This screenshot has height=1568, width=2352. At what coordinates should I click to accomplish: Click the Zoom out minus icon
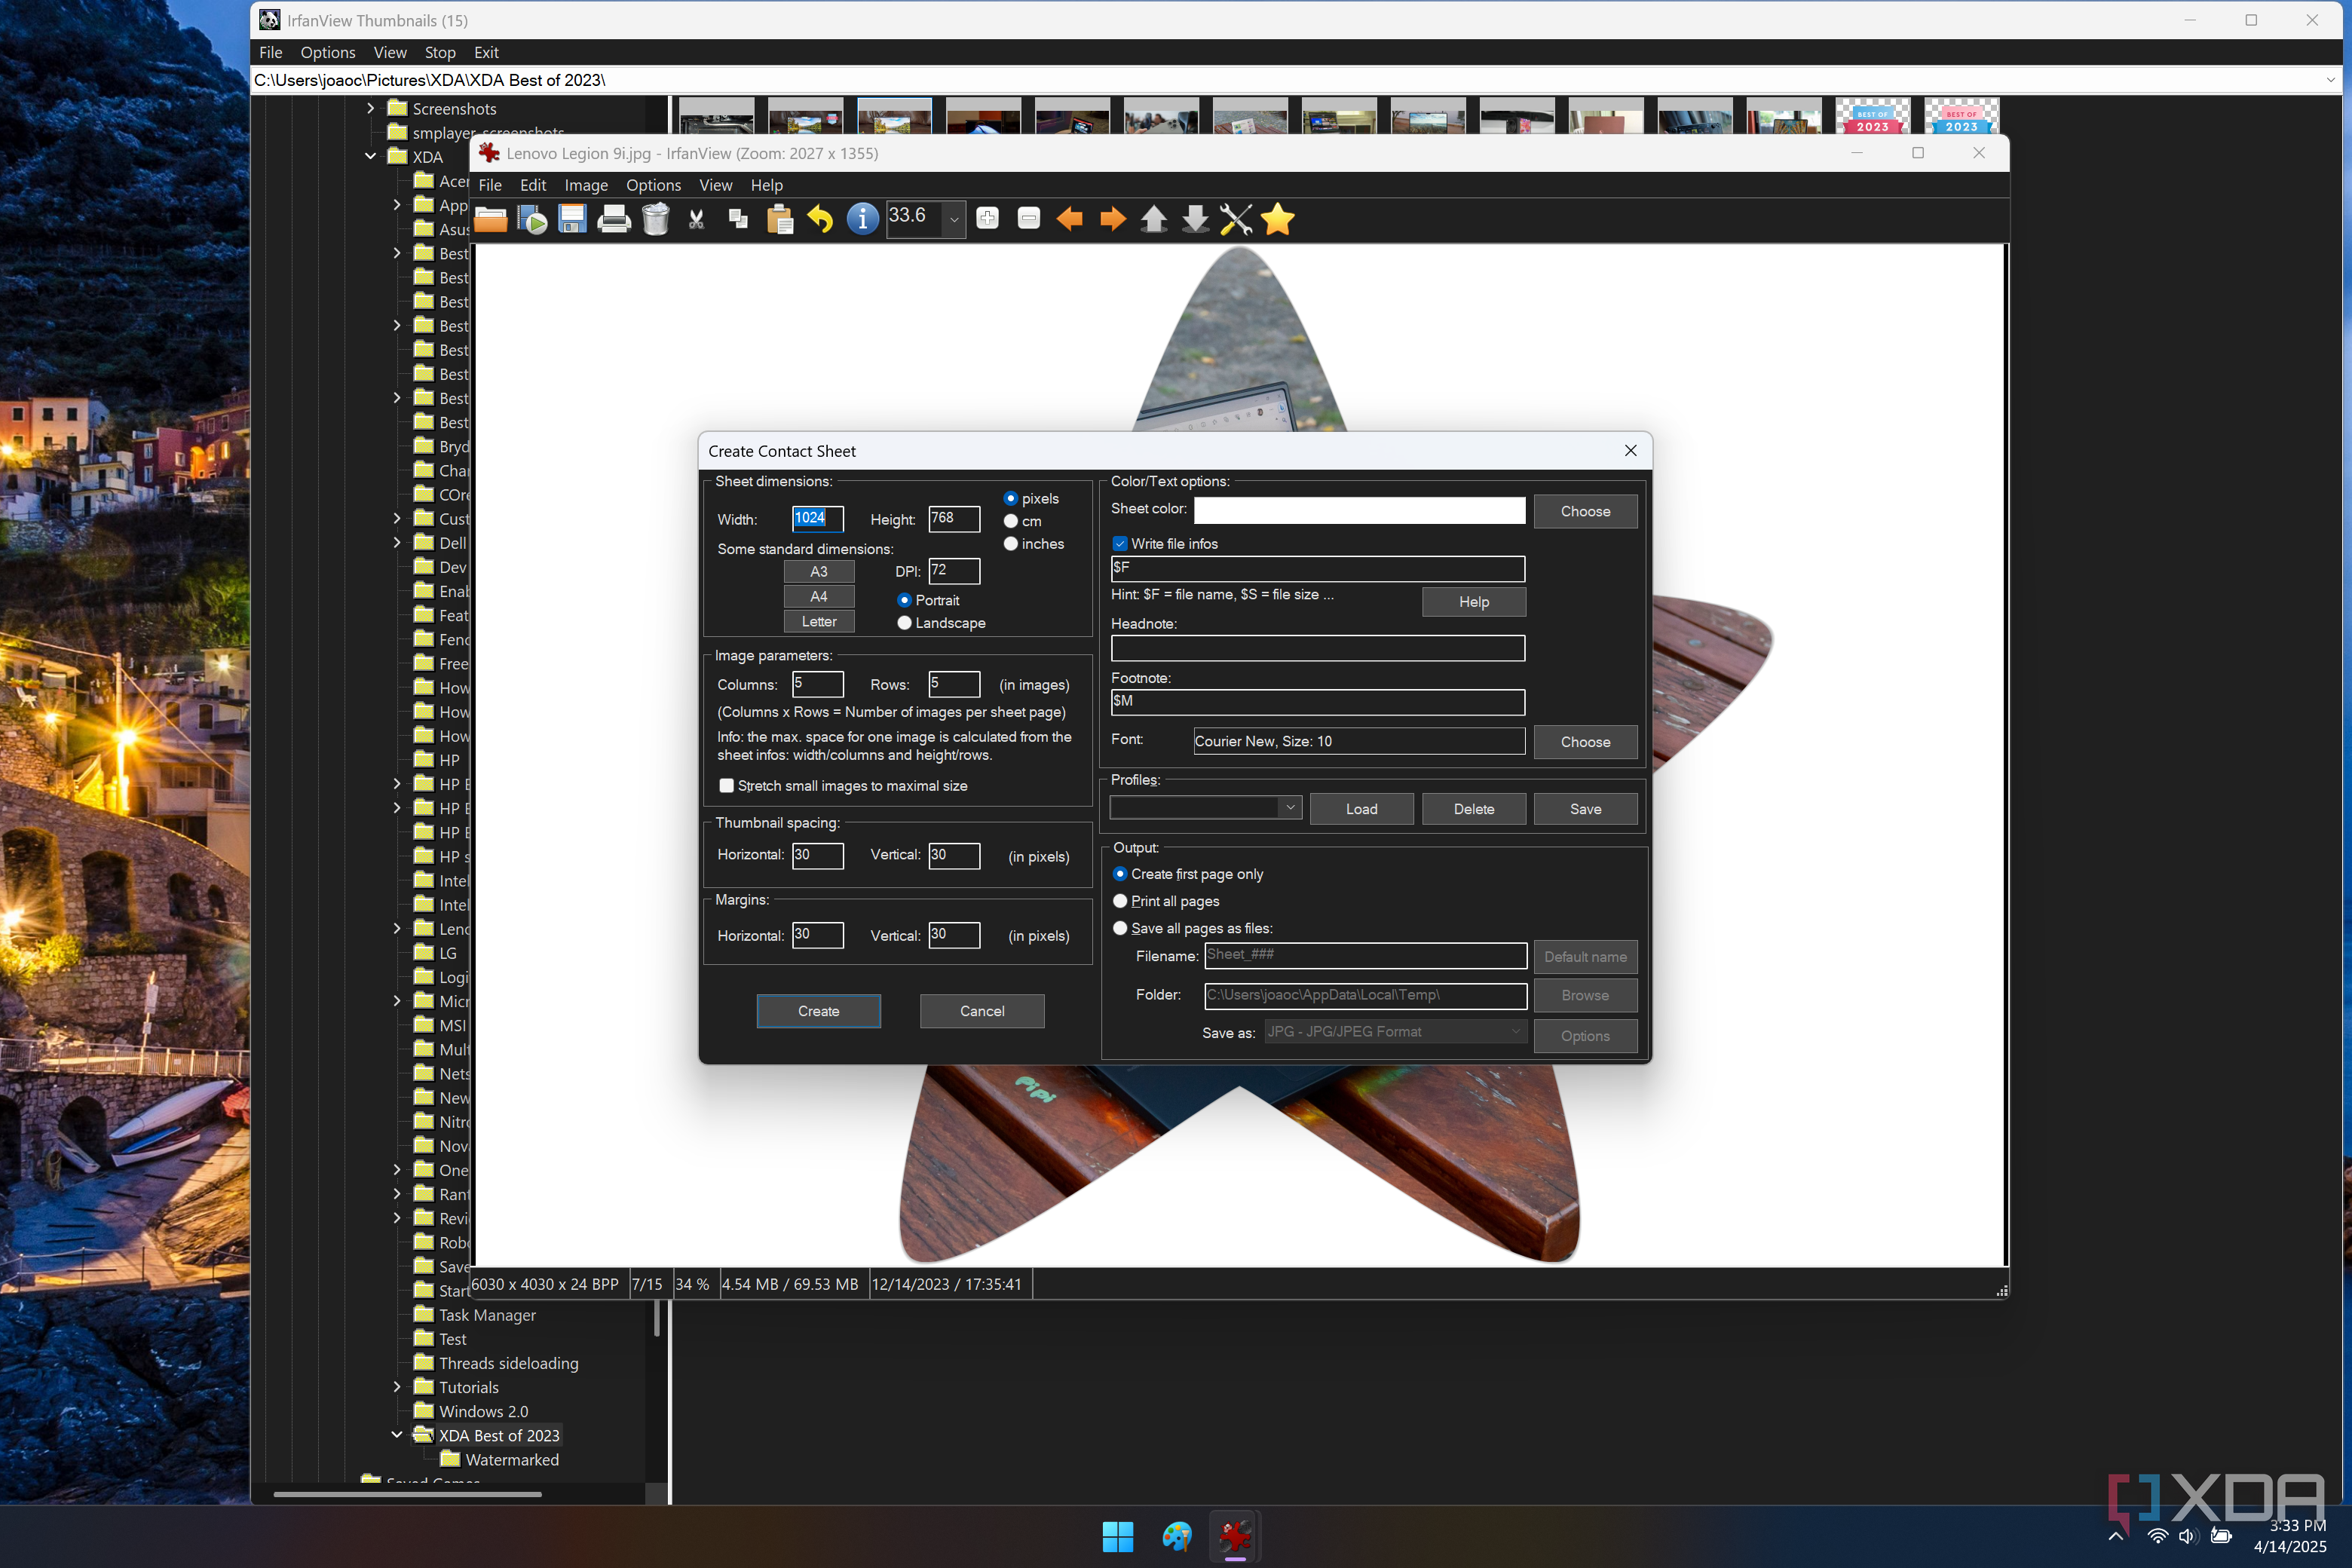click(1029, 219)
